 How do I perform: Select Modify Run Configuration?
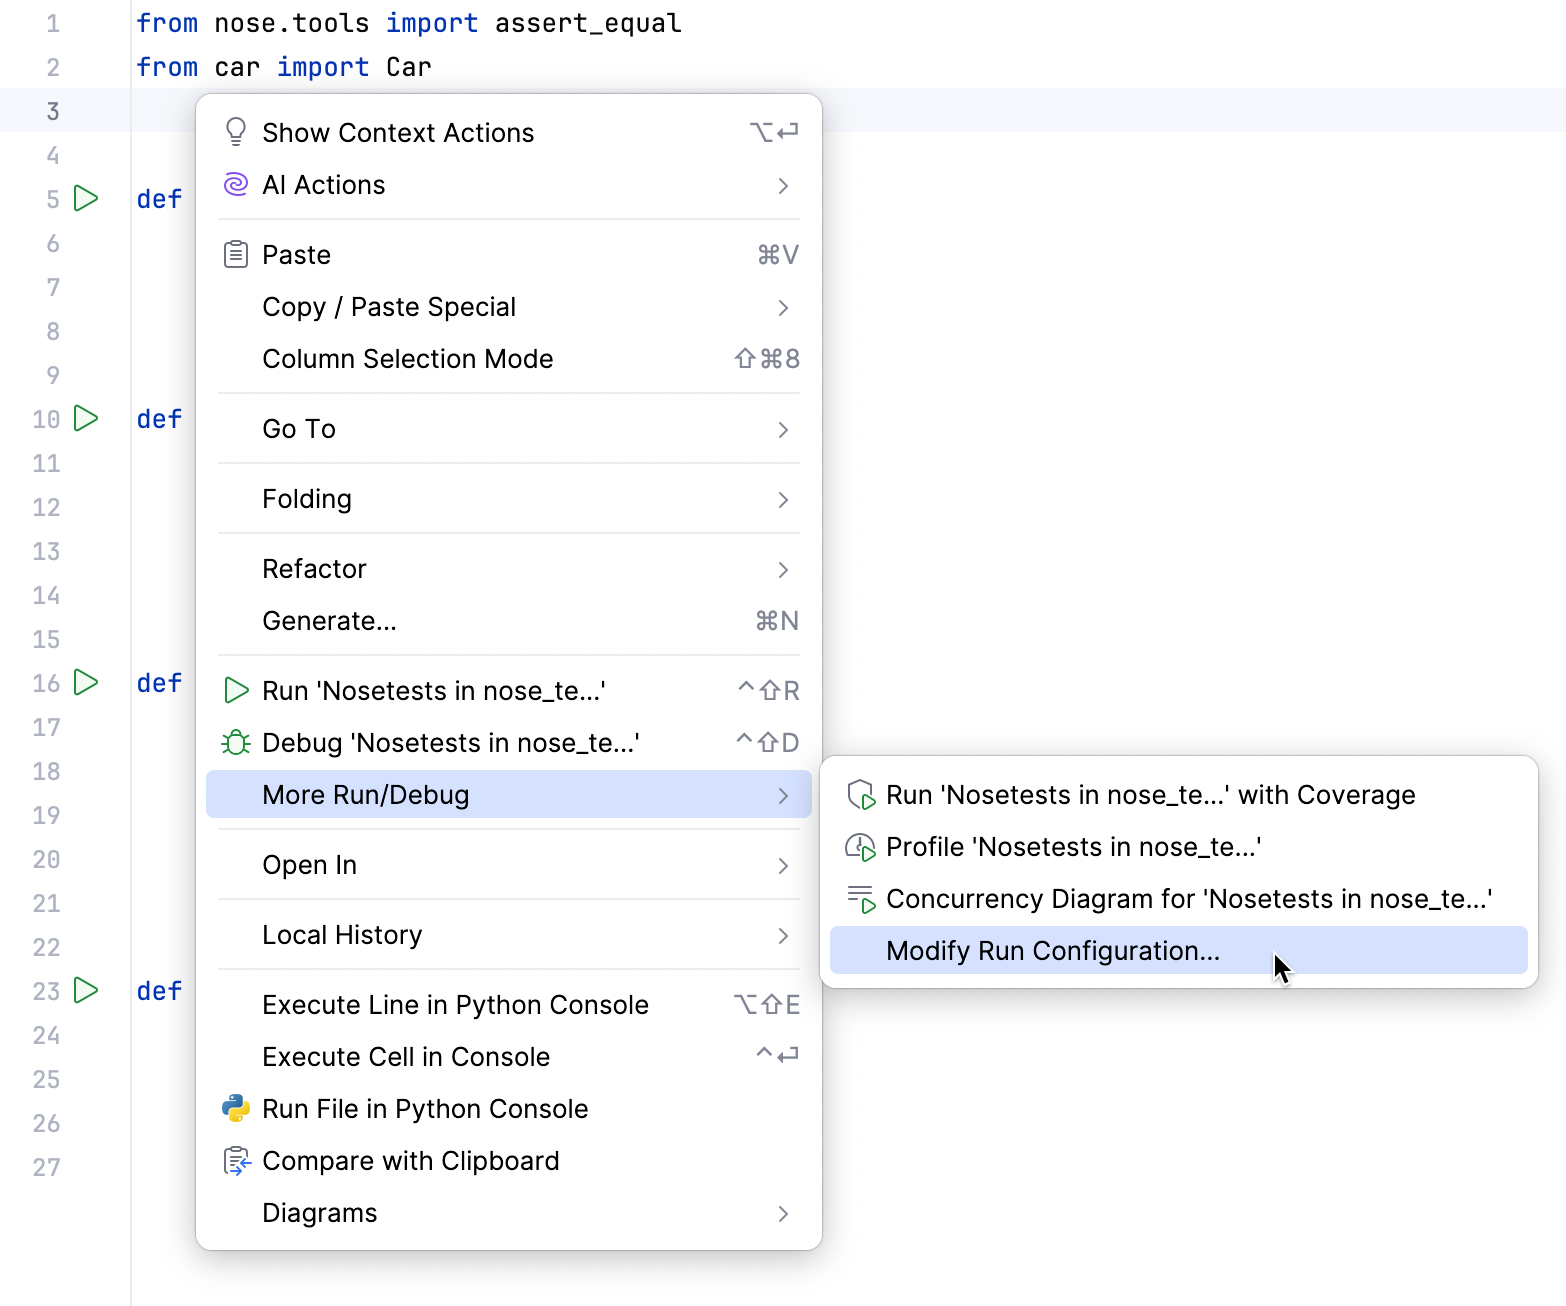(x=1051, y=950)
